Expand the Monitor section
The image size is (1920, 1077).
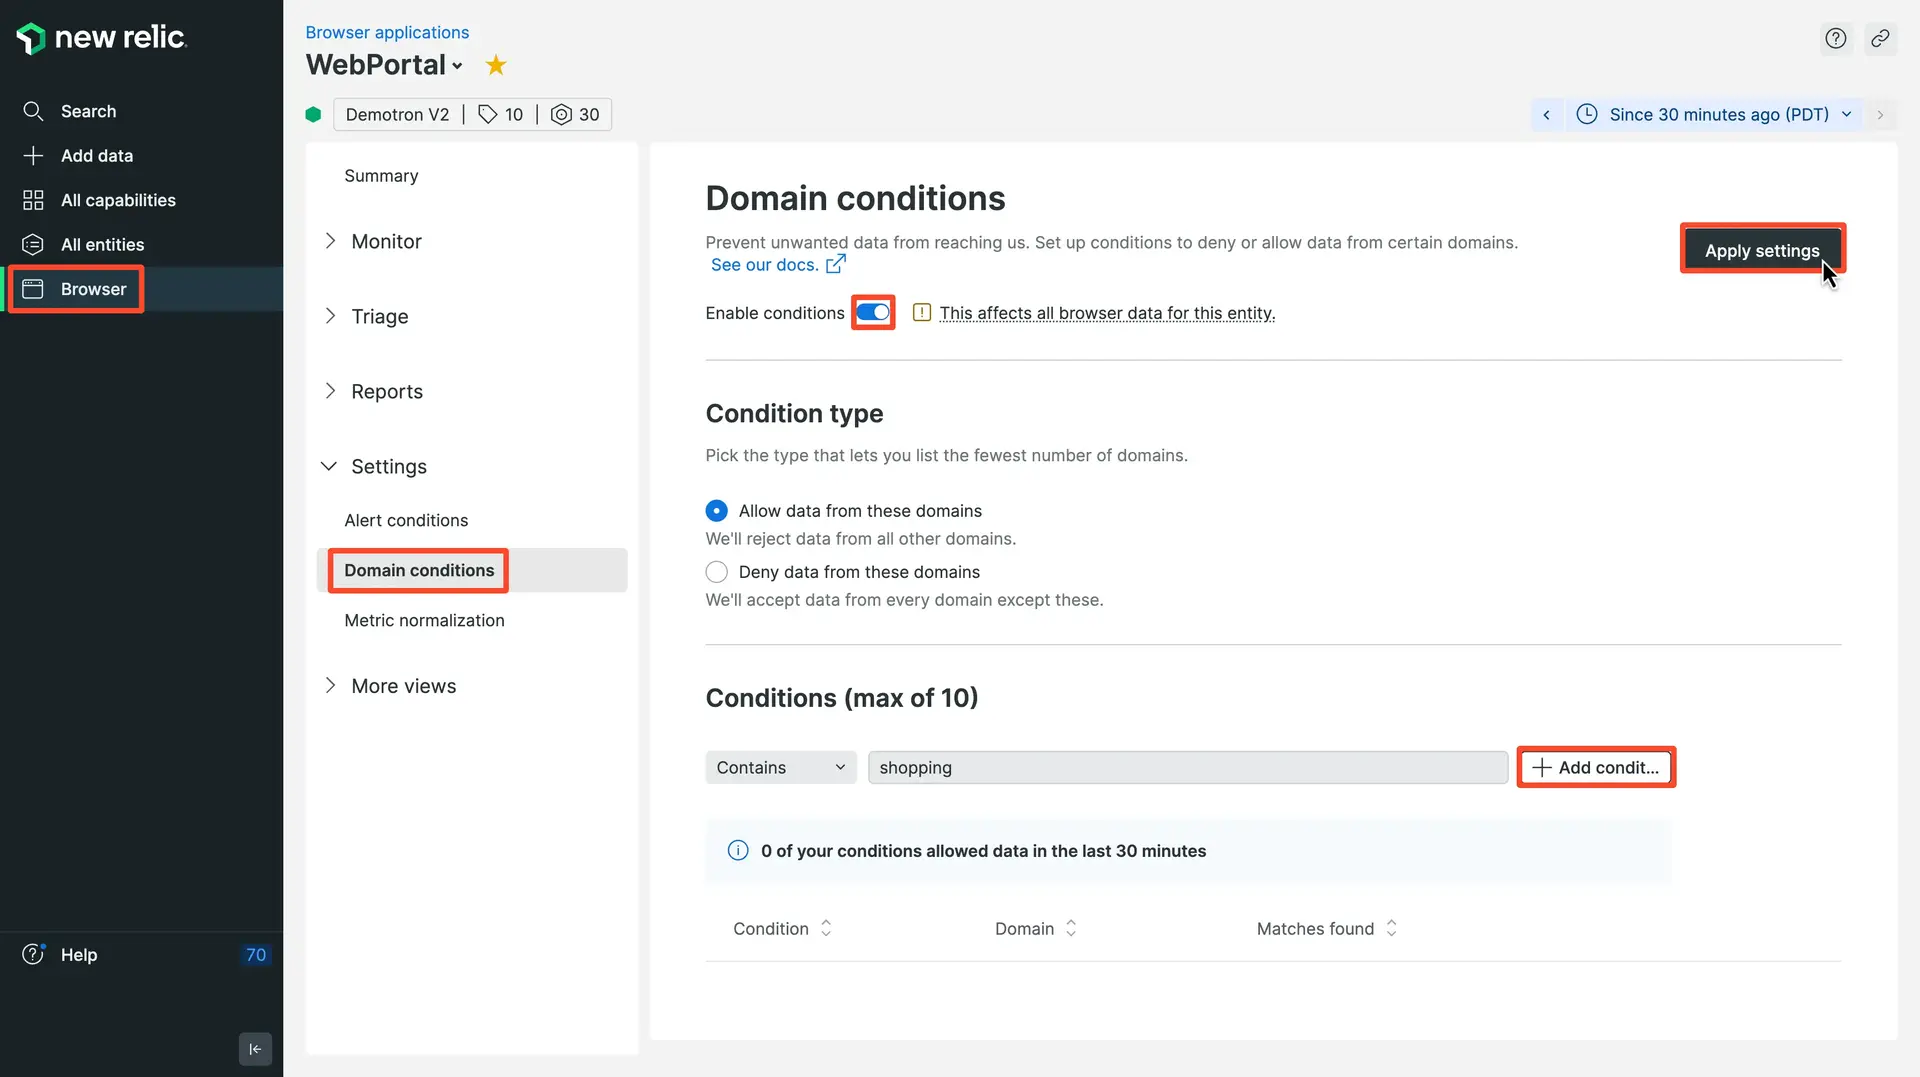tap(386, 242)
